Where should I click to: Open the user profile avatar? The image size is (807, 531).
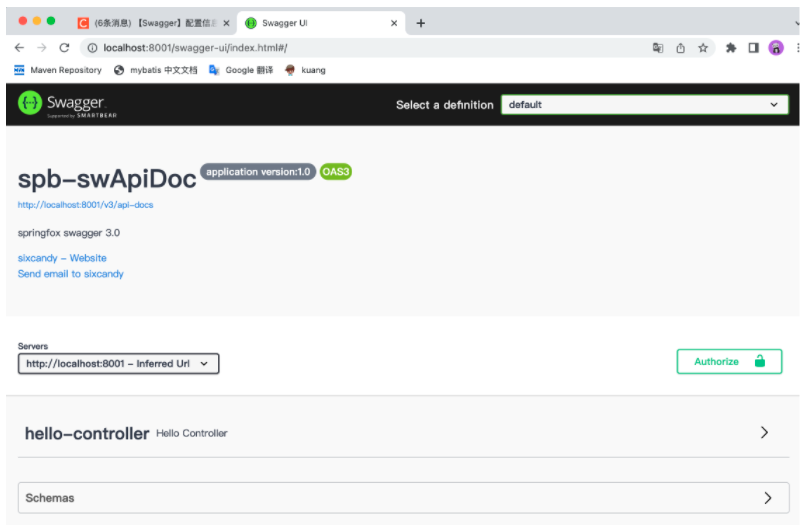click(776, 48)
